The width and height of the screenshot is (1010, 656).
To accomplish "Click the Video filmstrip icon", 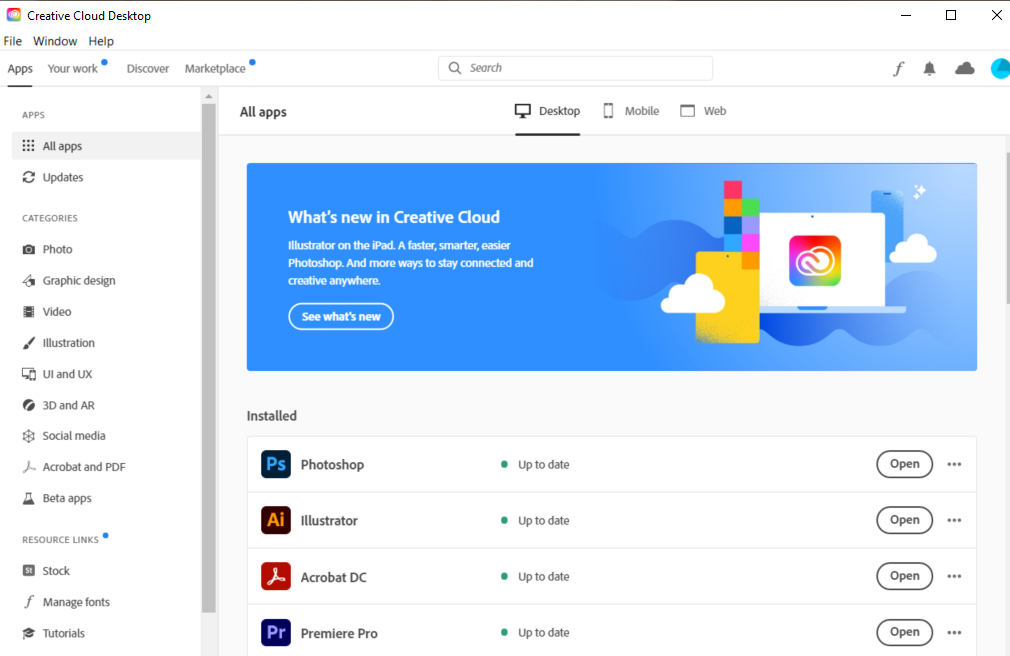I will [x=28, y=311].
